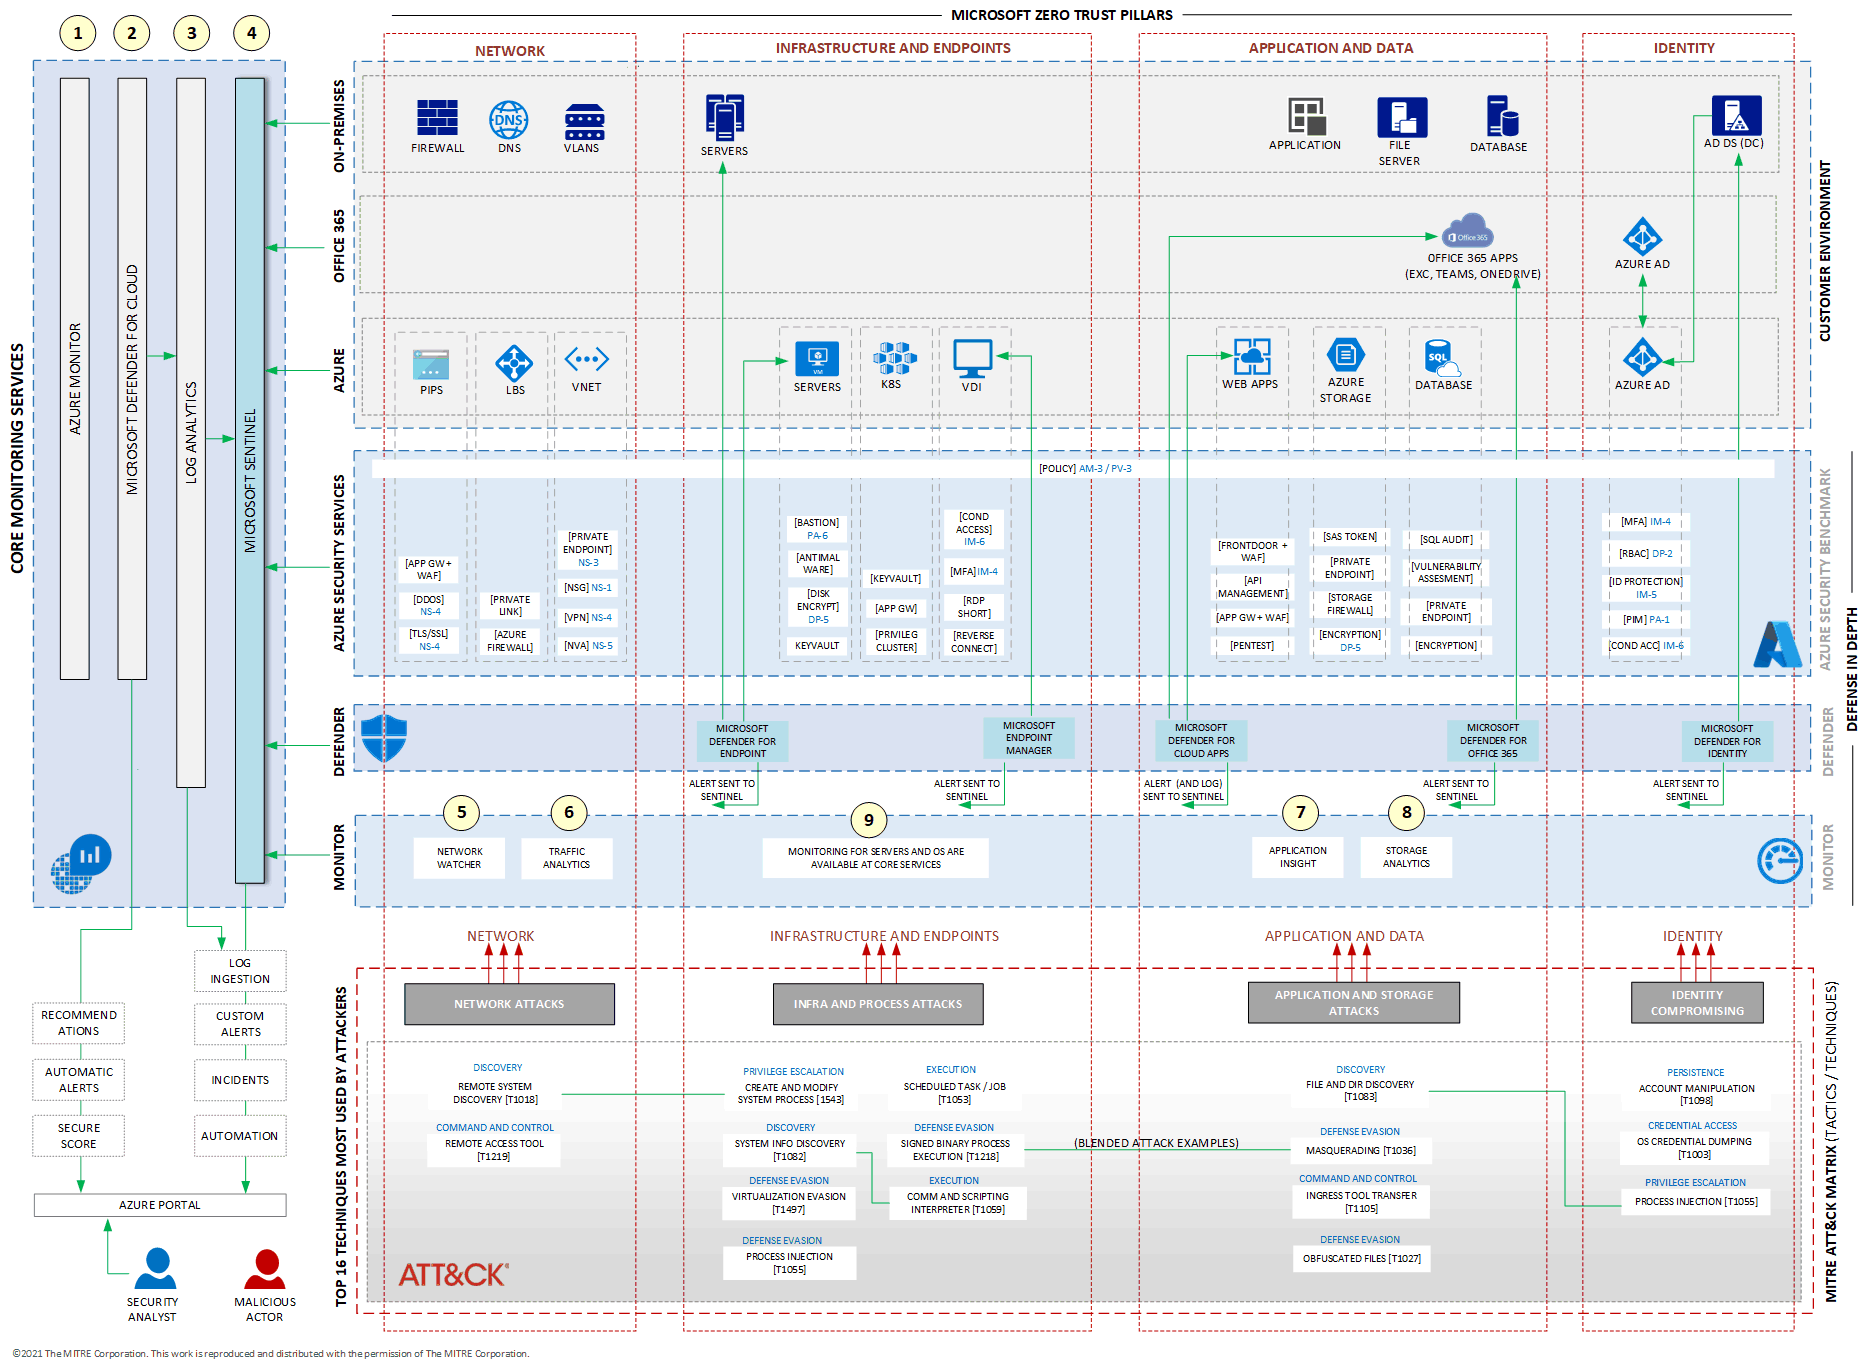The image size is (1870, 1366).
Task: Select the Traffic Analytics box
Action: click(x=567, y=858)
